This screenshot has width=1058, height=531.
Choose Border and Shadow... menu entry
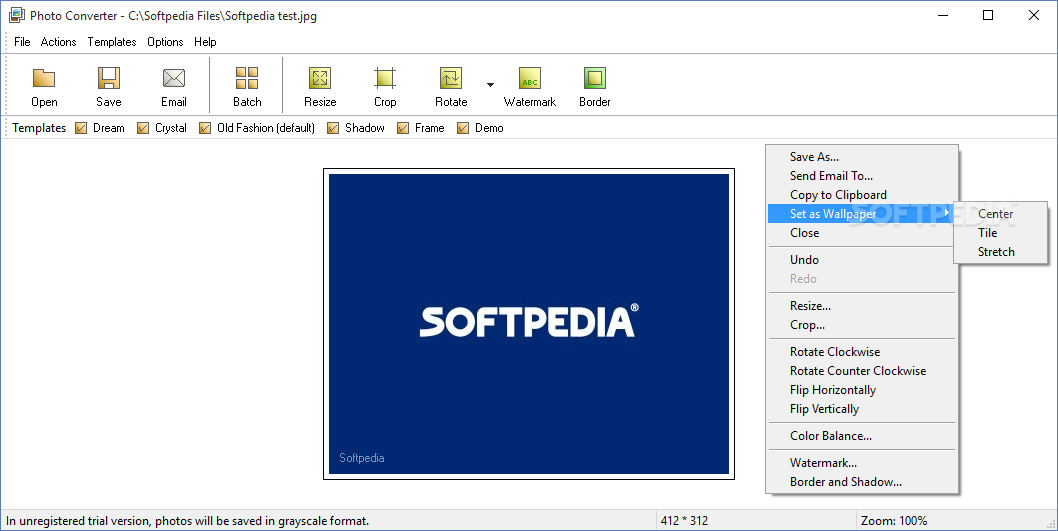[862, 482]
